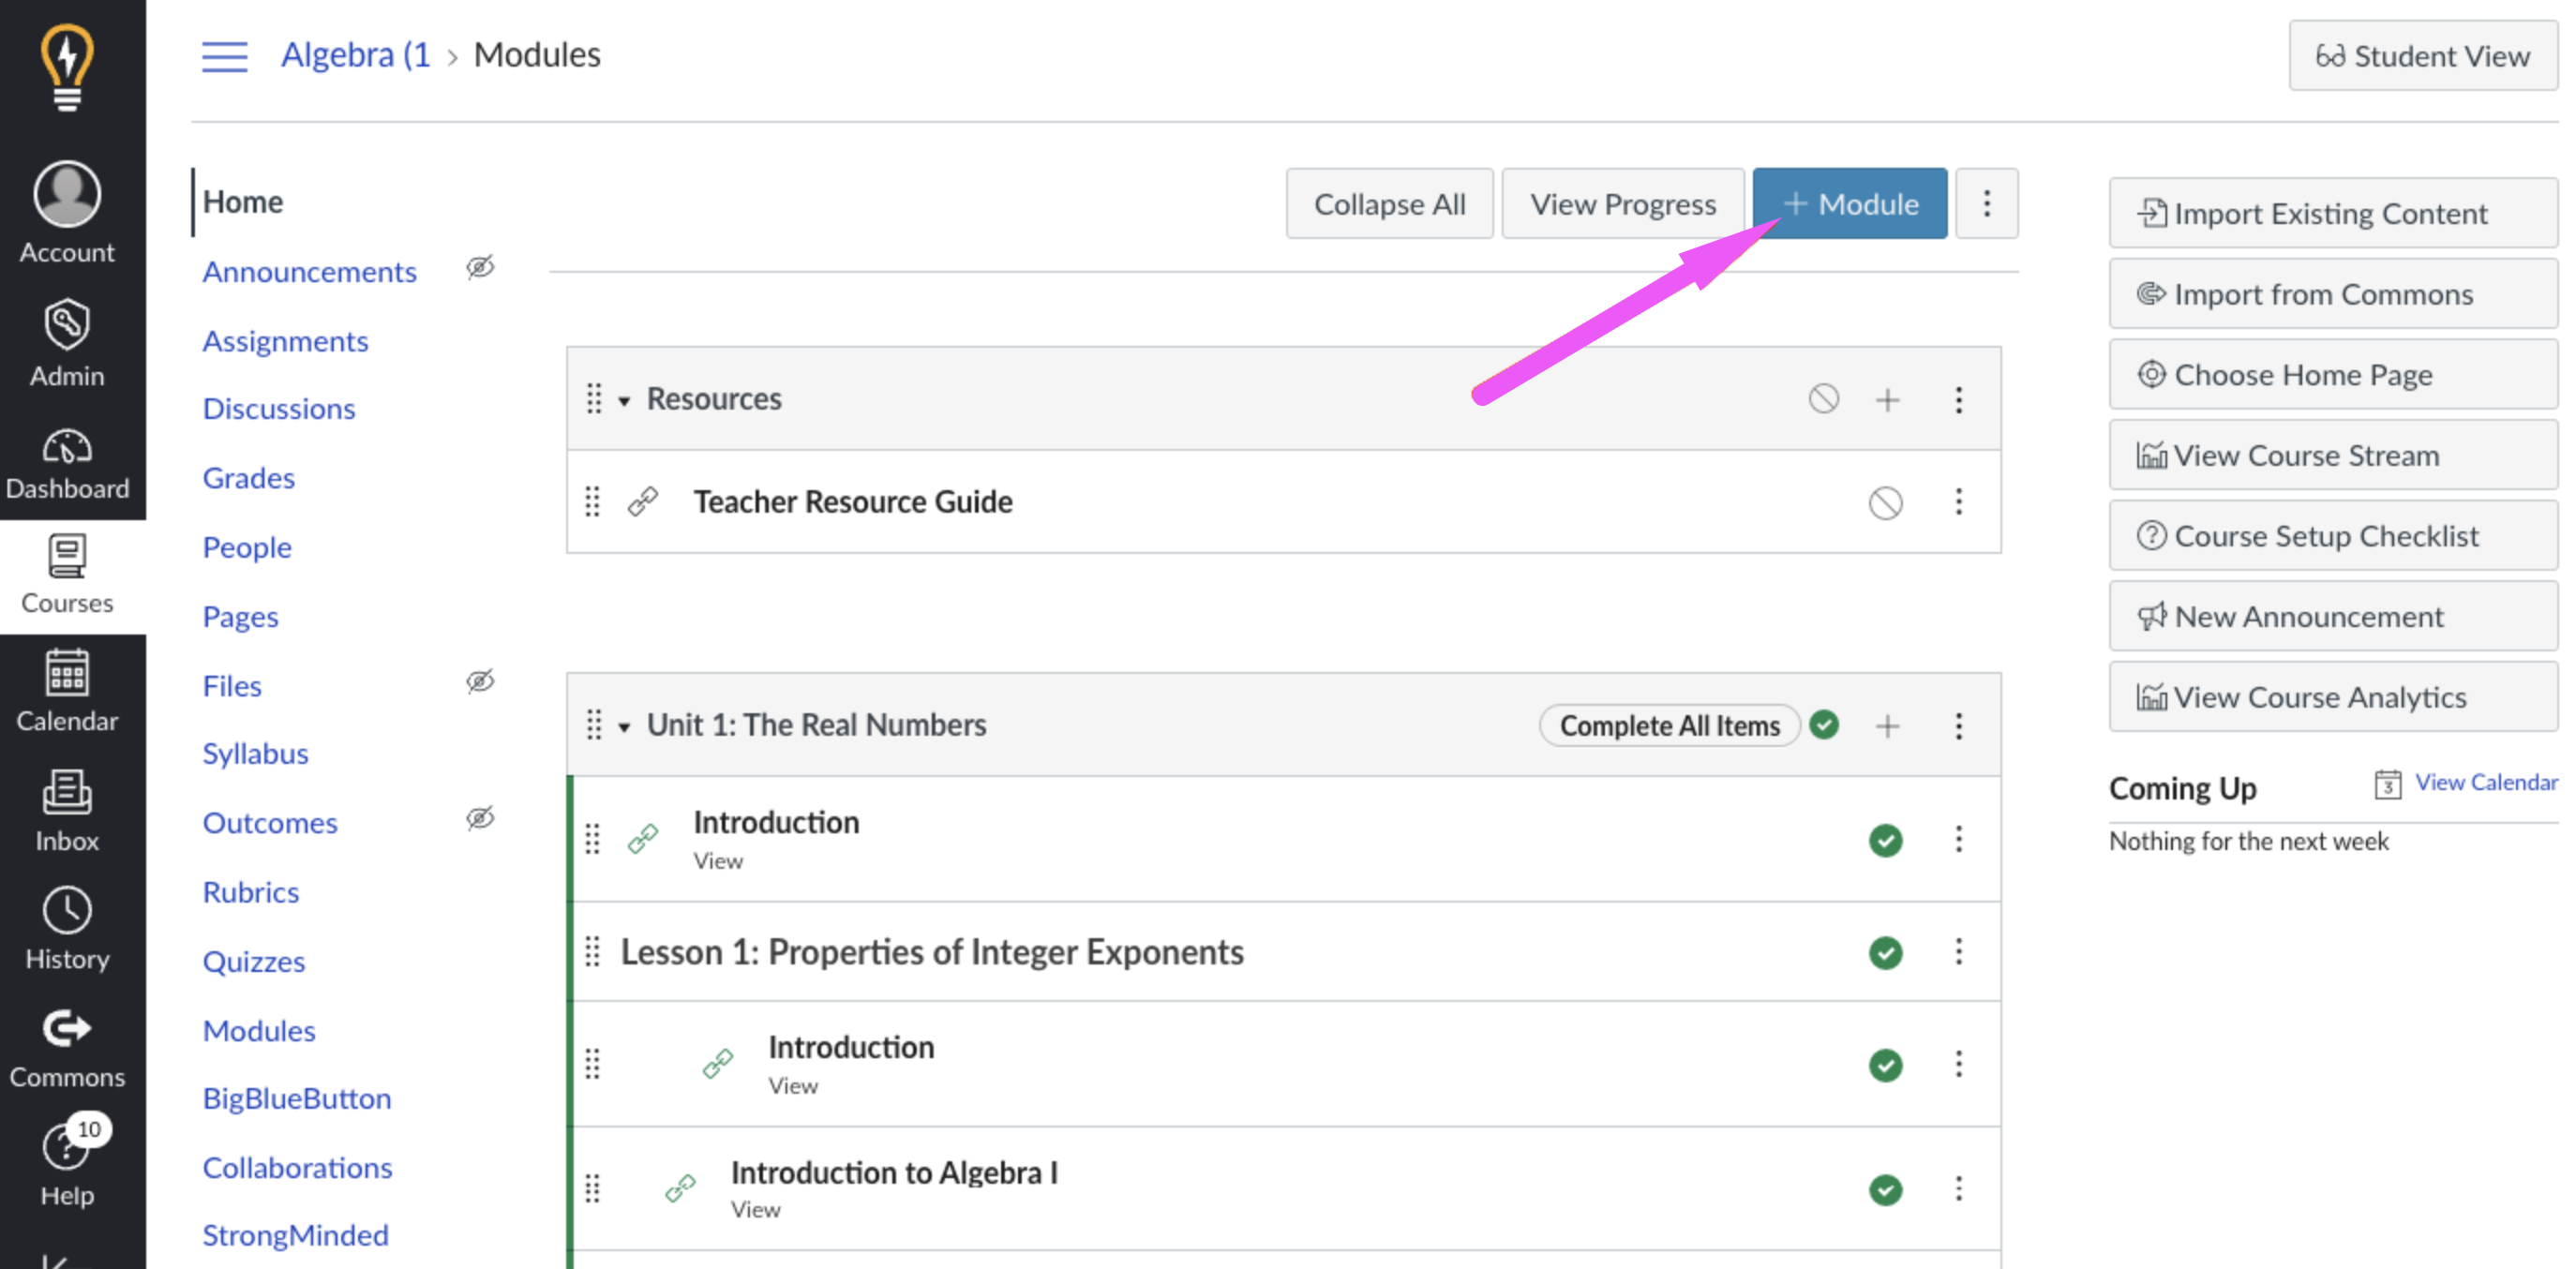Collapse the Resources module arrow
This screenshot has width=2576, height=1269.
624,401
